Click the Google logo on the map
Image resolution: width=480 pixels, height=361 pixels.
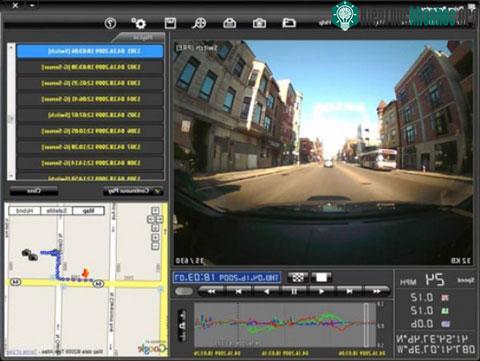pyautogui.click(x=152, y=348)
